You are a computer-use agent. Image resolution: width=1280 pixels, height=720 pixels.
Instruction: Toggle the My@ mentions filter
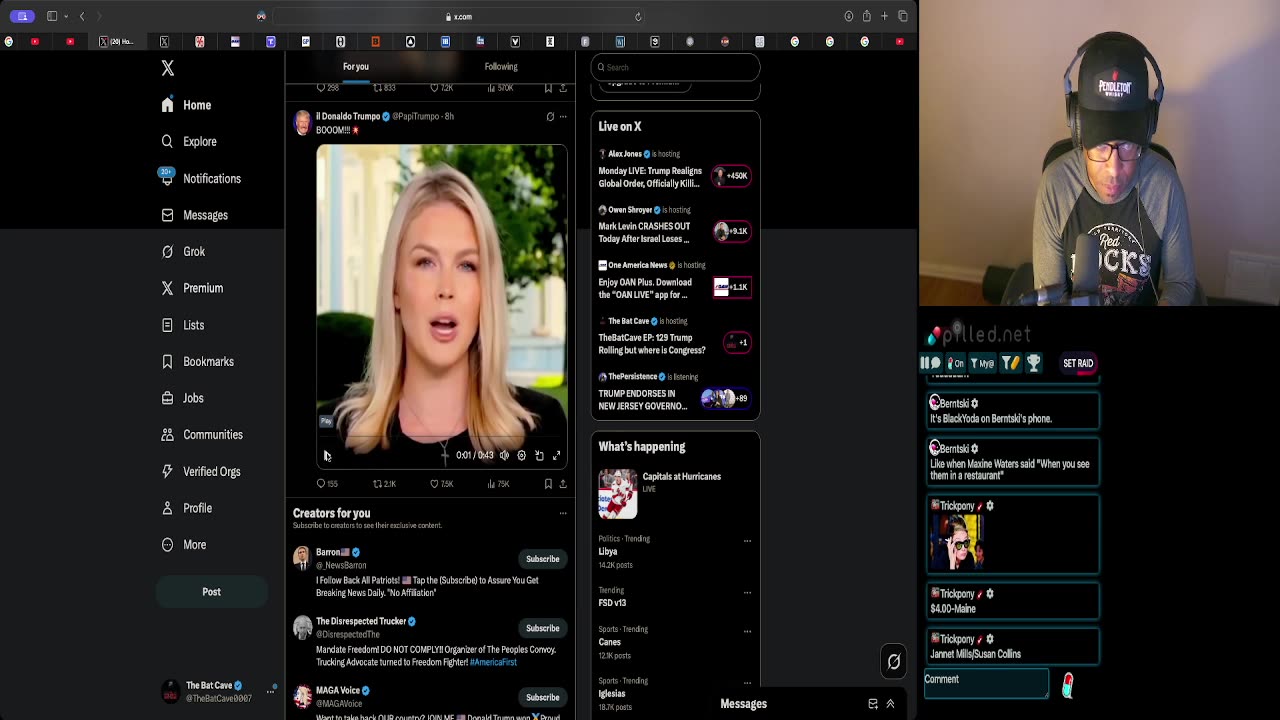pos(984,363)
